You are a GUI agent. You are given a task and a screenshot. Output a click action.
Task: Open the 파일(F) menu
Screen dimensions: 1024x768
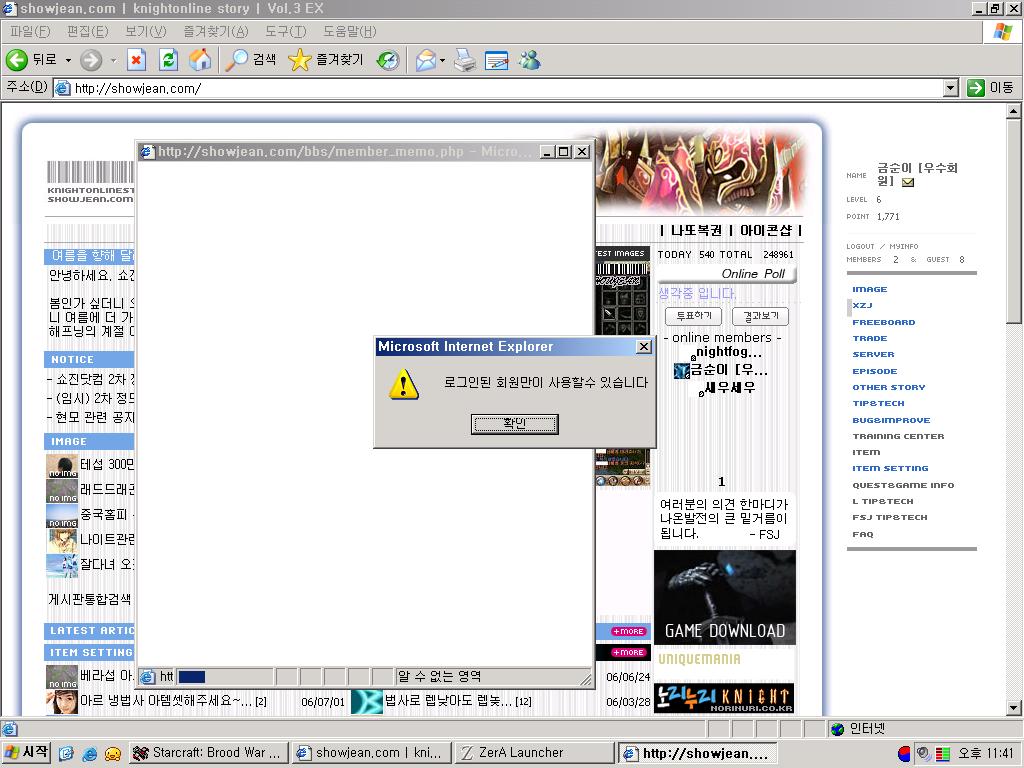coord(30,31)
